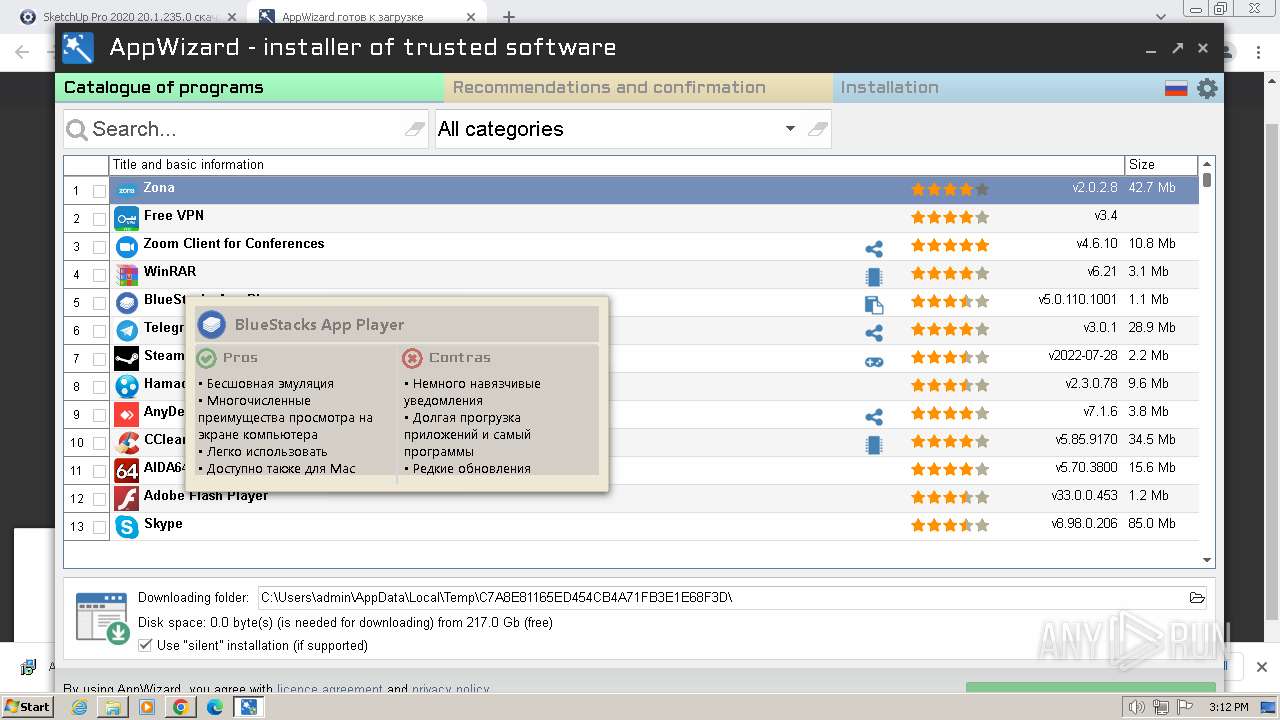
Task: Click the Free VPN key icon
Action: (x=126, y=218)
